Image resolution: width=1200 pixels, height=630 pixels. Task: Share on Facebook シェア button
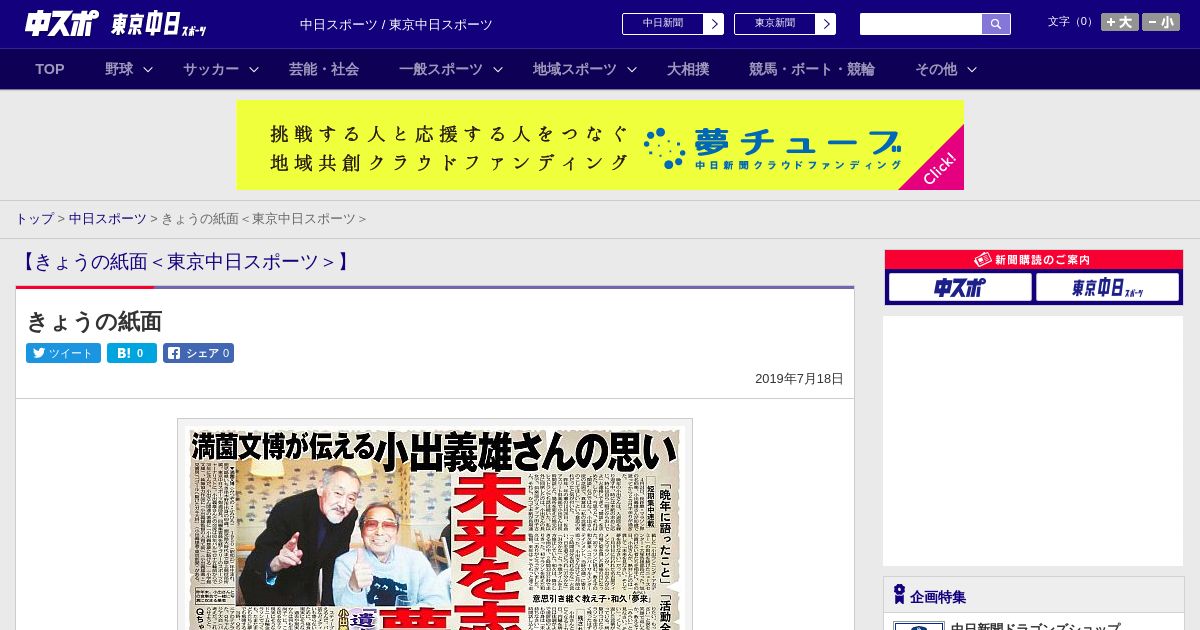coord(198,353)
